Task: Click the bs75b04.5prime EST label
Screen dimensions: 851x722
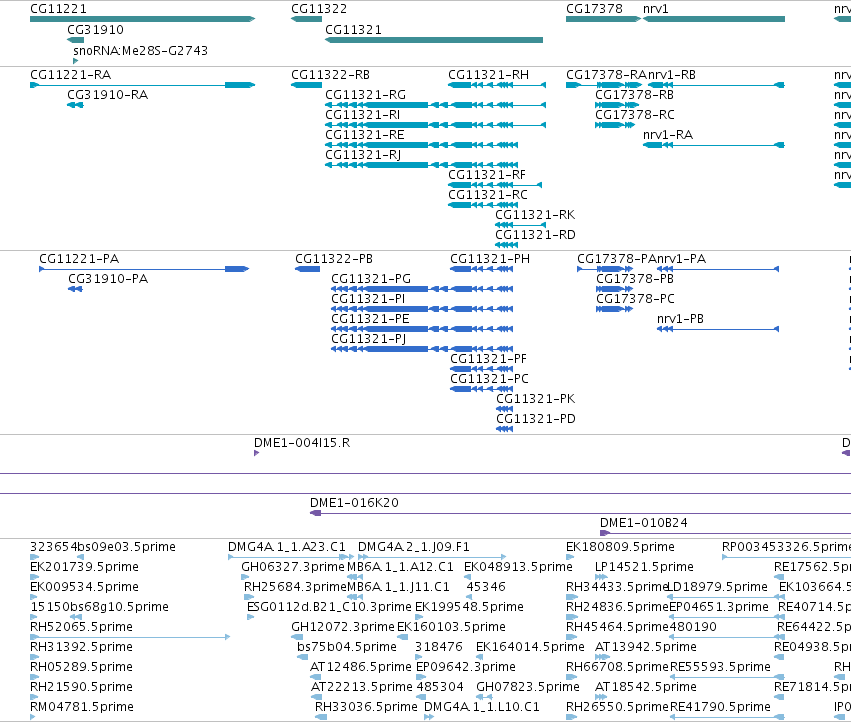Action: [347, 647]
